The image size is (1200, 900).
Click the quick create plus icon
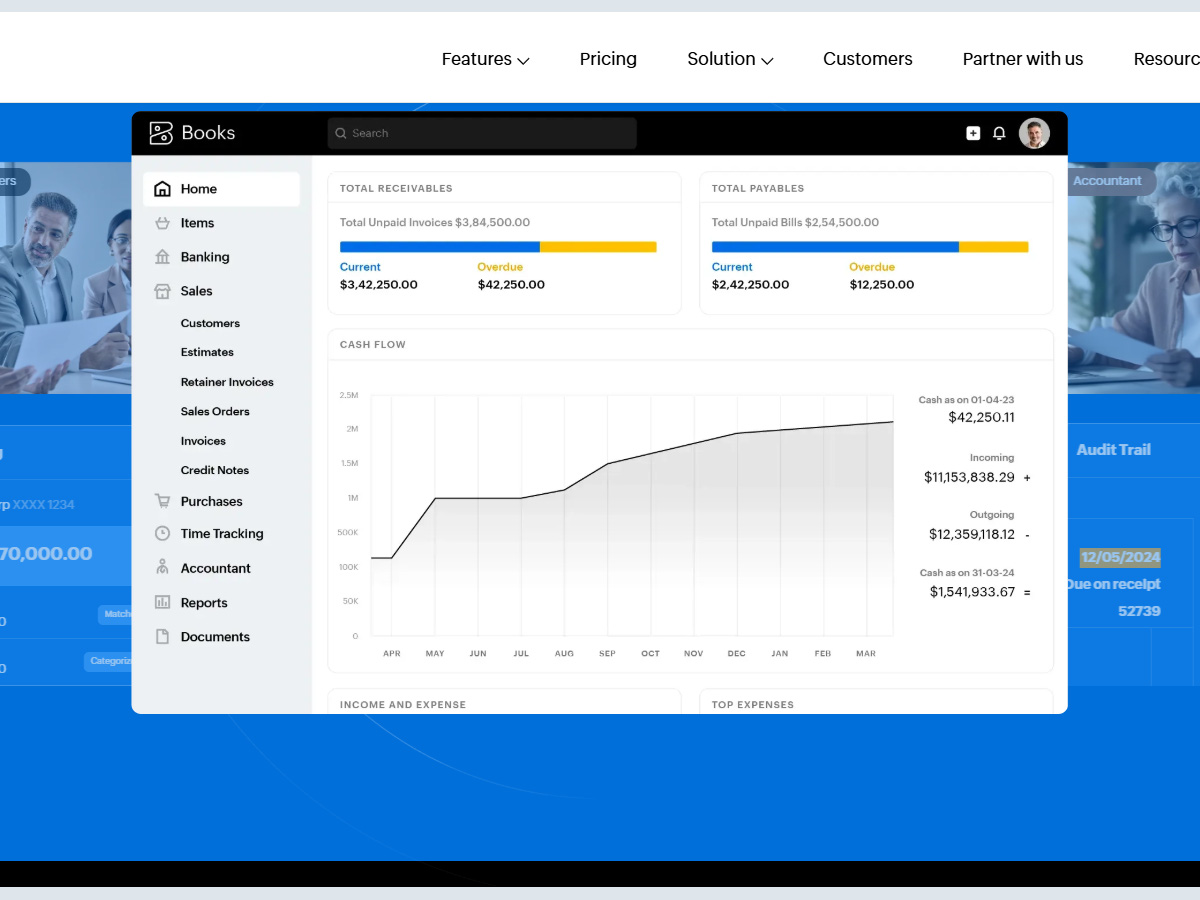973,133
